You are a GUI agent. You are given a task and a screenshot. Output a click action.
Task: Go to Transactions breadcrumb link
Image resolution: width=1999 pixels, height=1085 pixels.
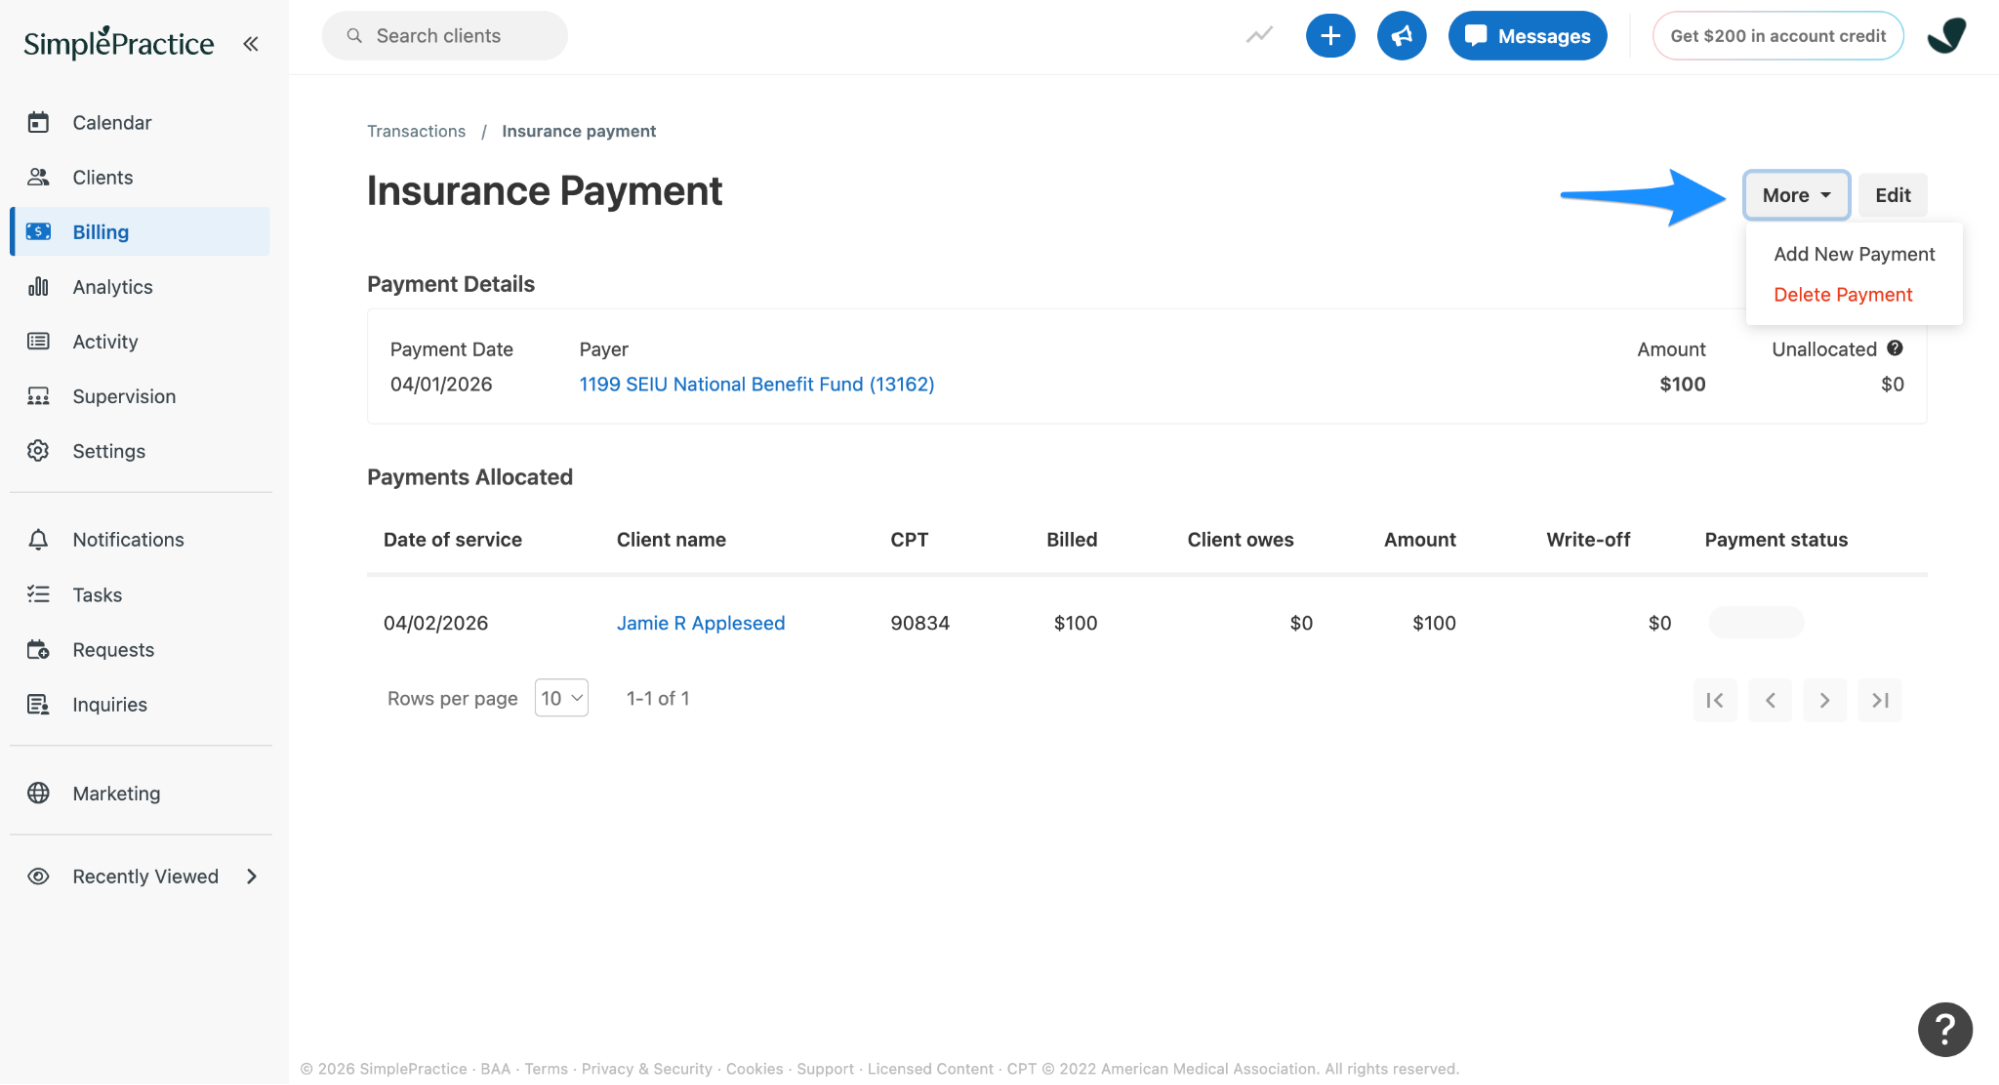(416, 131)
